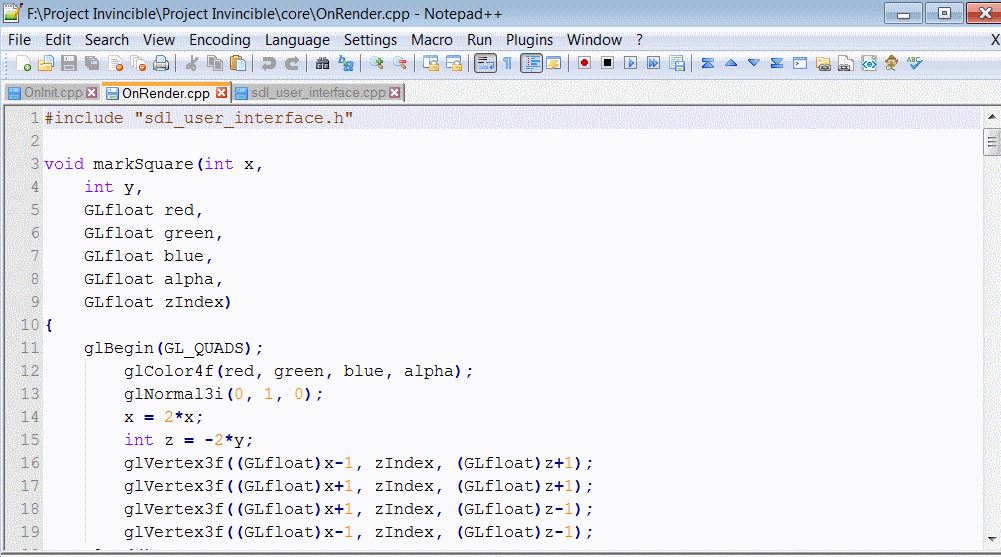The image size is (1001, 557).
Task: Click the vertical scrollbar thumb
Action: pyautogui.click(x=991, y=142)
